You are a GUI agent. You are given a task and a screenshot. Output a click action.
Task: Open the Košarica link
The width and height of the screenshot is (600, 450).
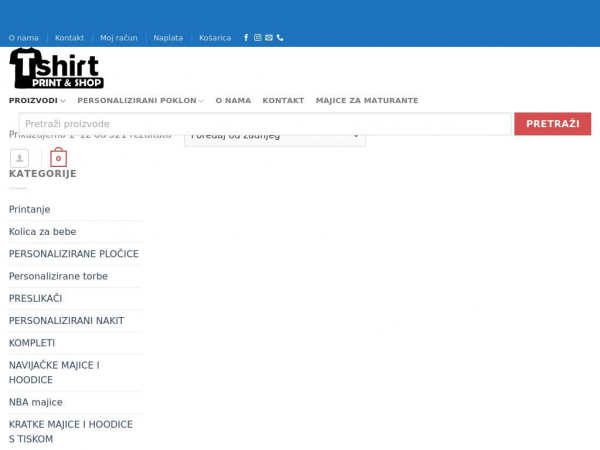pyautogui.click(x=215, y=38)
